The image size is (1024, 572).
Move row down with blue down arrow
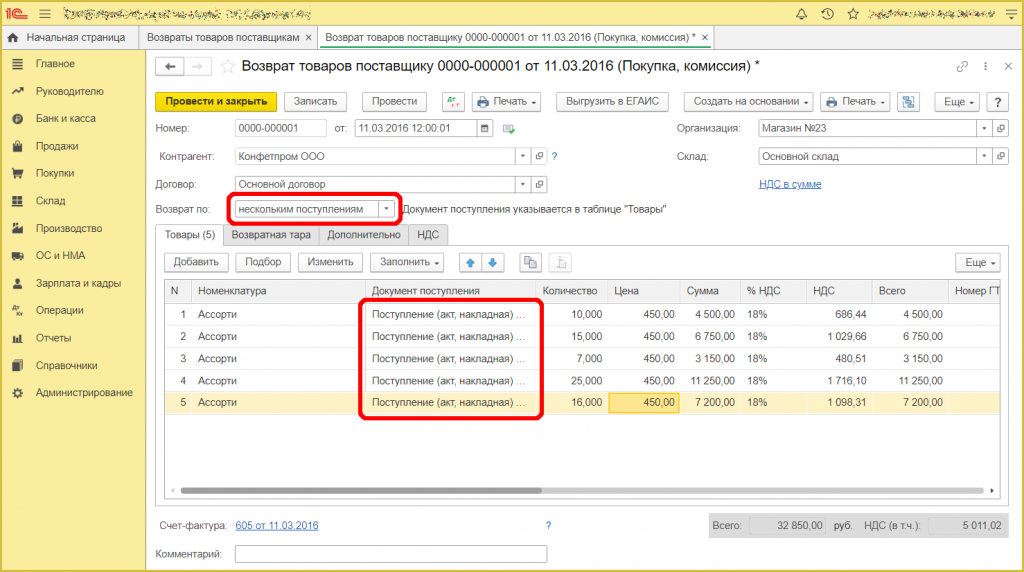coord(494,262)
